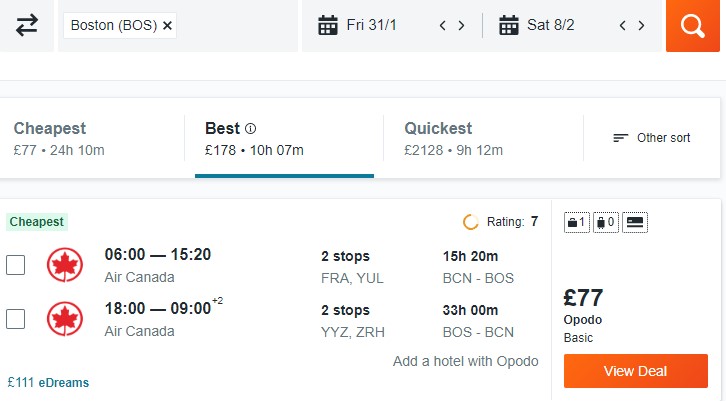This screenshot has width=726, height=401.
Task: Click the cabin bag allowance icon
Action: click(577, 223)
